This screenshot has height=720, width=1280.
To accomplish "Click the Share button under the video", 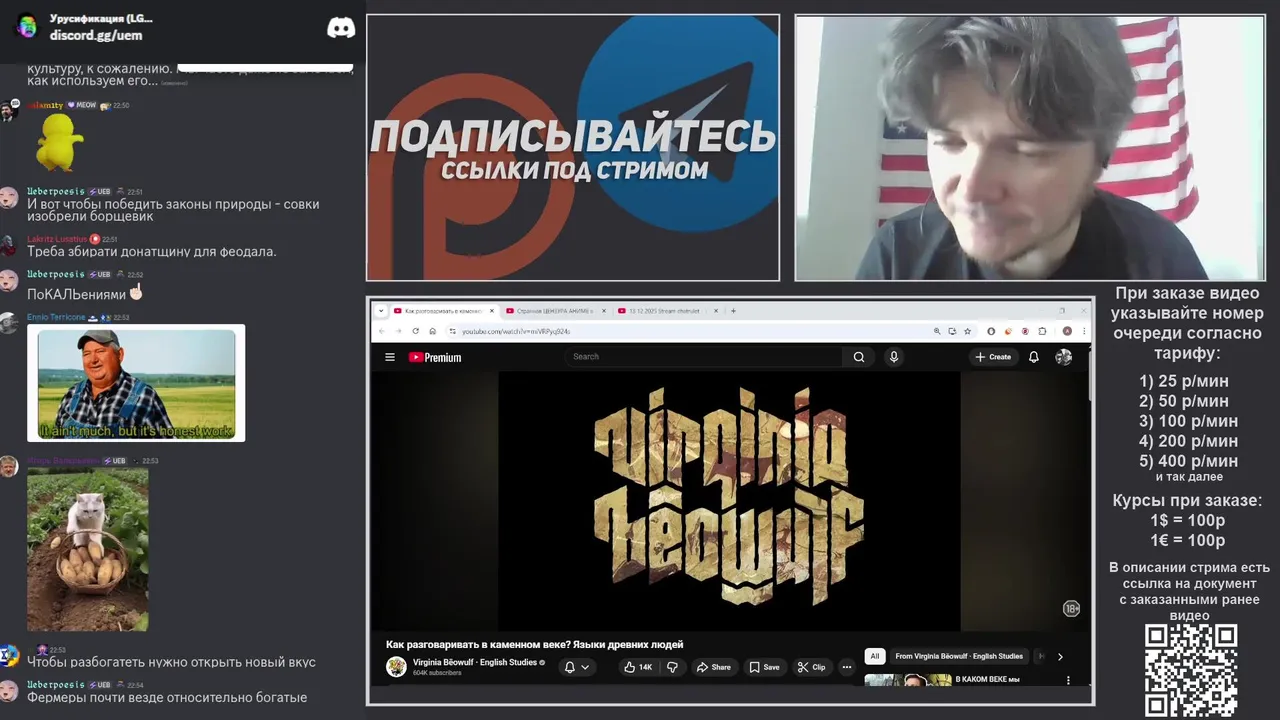I will pos(714,667).
